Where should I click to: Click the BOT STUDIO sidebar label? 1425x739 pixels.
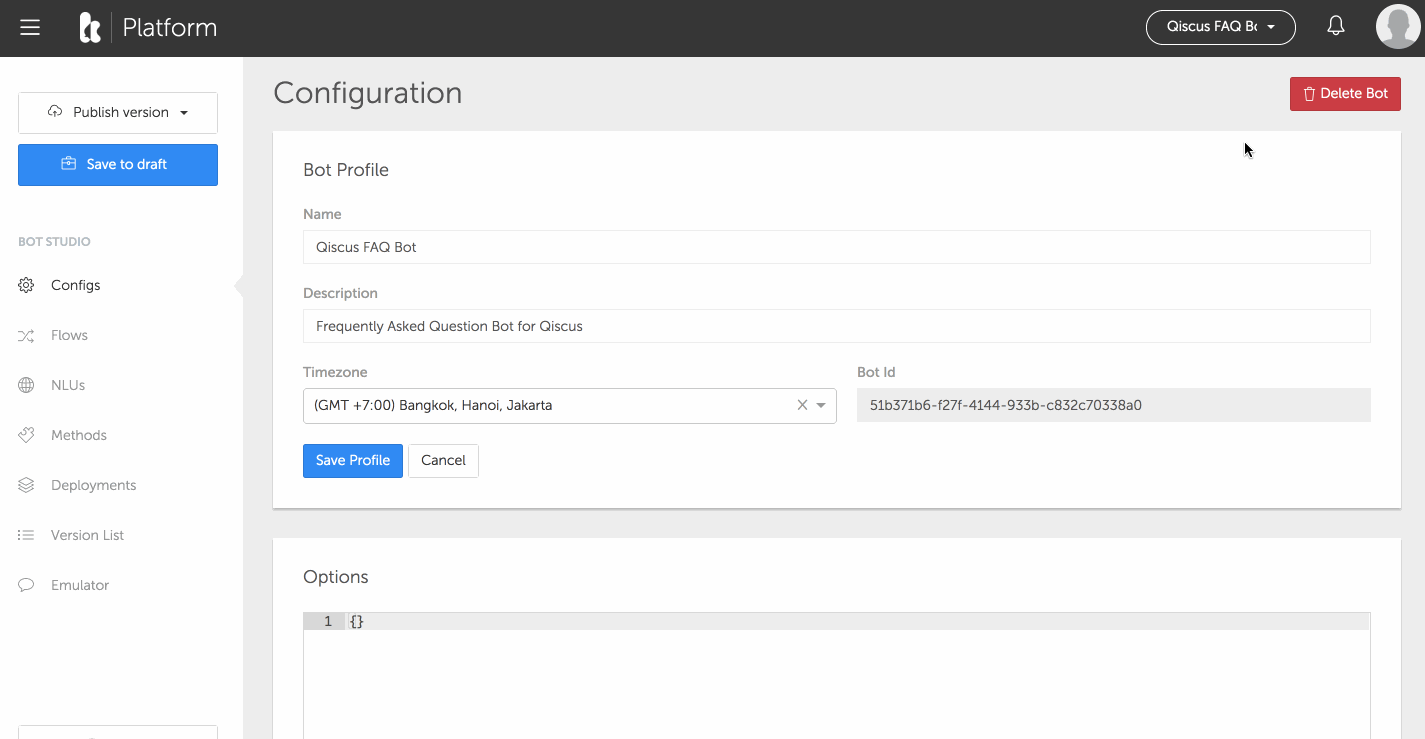(54, 242)
